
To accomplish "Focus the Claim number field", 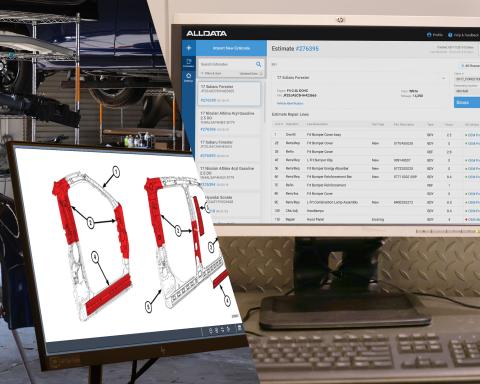I will point(468,79).
